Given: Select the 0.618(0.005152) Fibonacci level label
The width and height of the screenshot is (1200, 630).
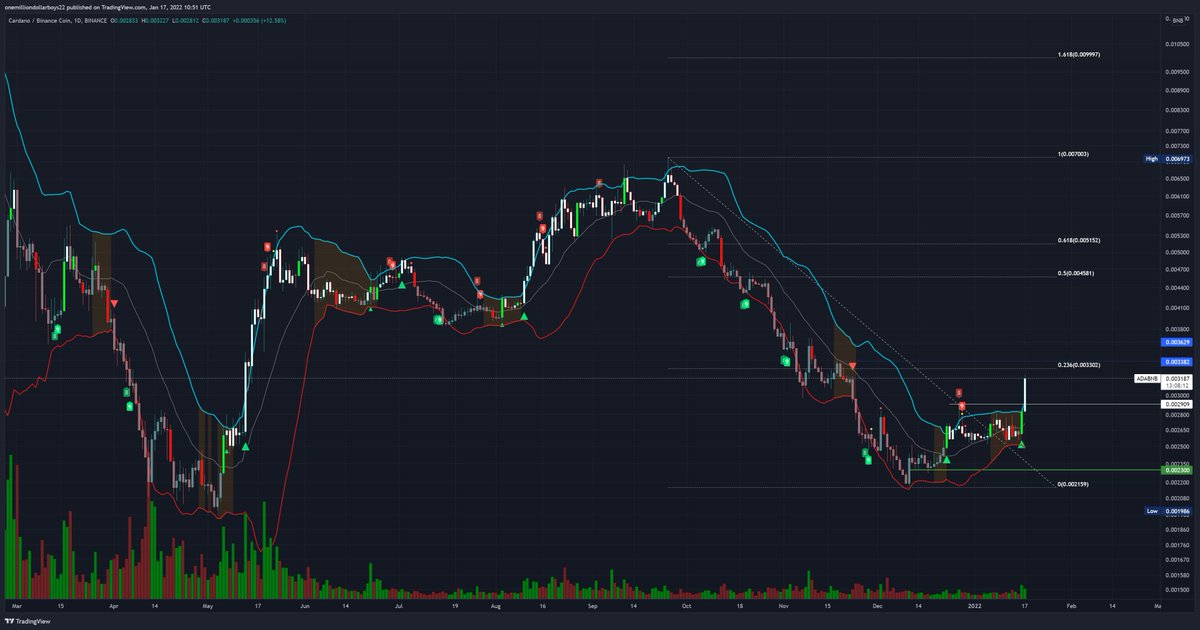Looking at the screenshot, I should 1078,241.
